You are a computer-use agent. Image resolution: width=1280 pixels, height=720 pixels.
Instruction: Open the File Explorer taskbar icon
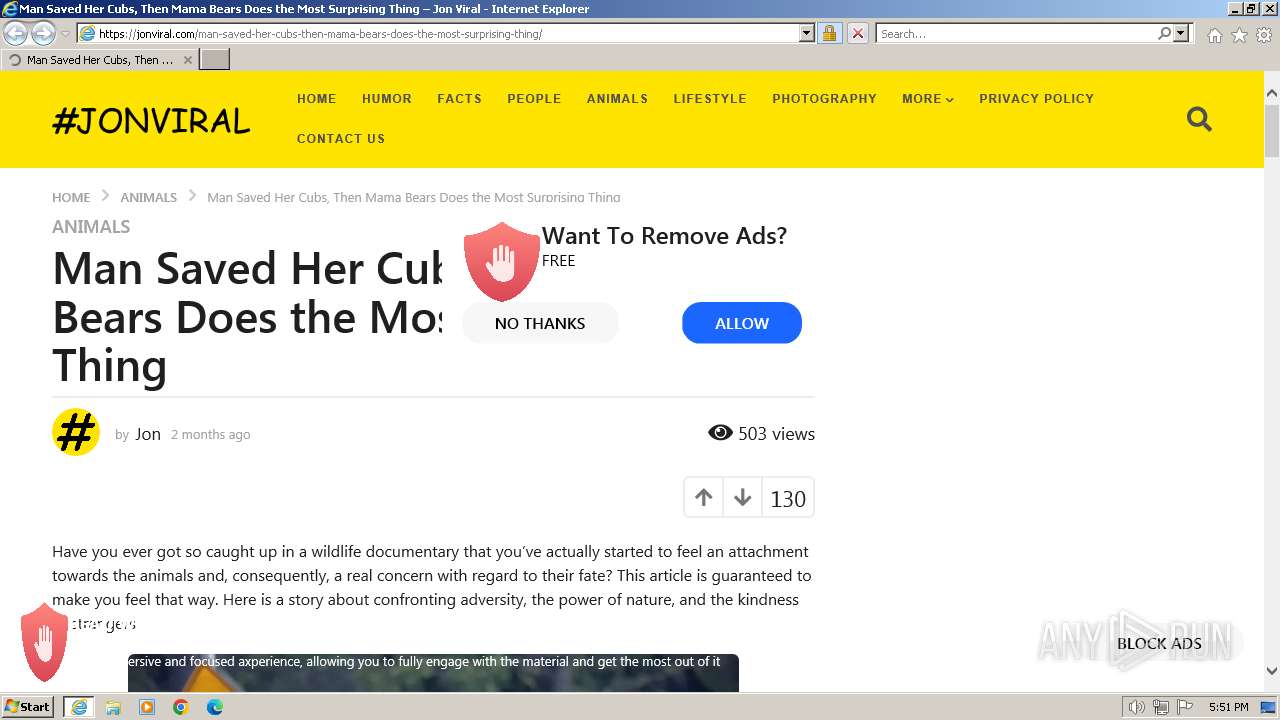coord(113,707)
